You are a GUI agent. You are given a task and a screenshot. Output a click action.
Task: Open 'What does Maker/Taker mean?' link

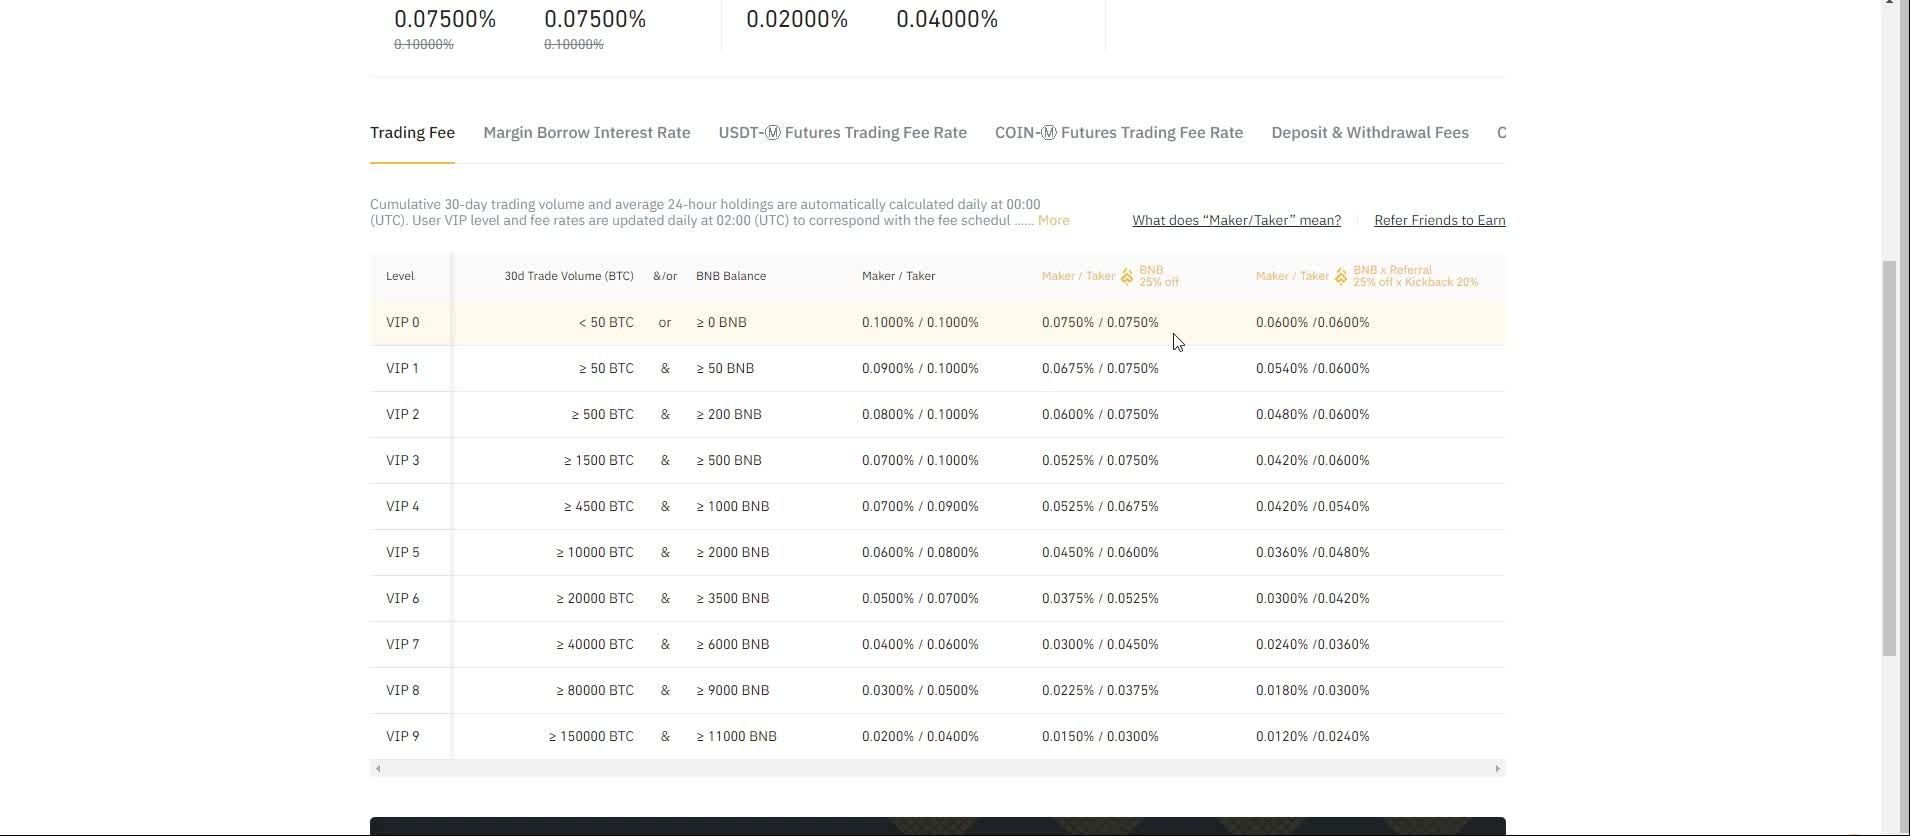(1236, 221)
